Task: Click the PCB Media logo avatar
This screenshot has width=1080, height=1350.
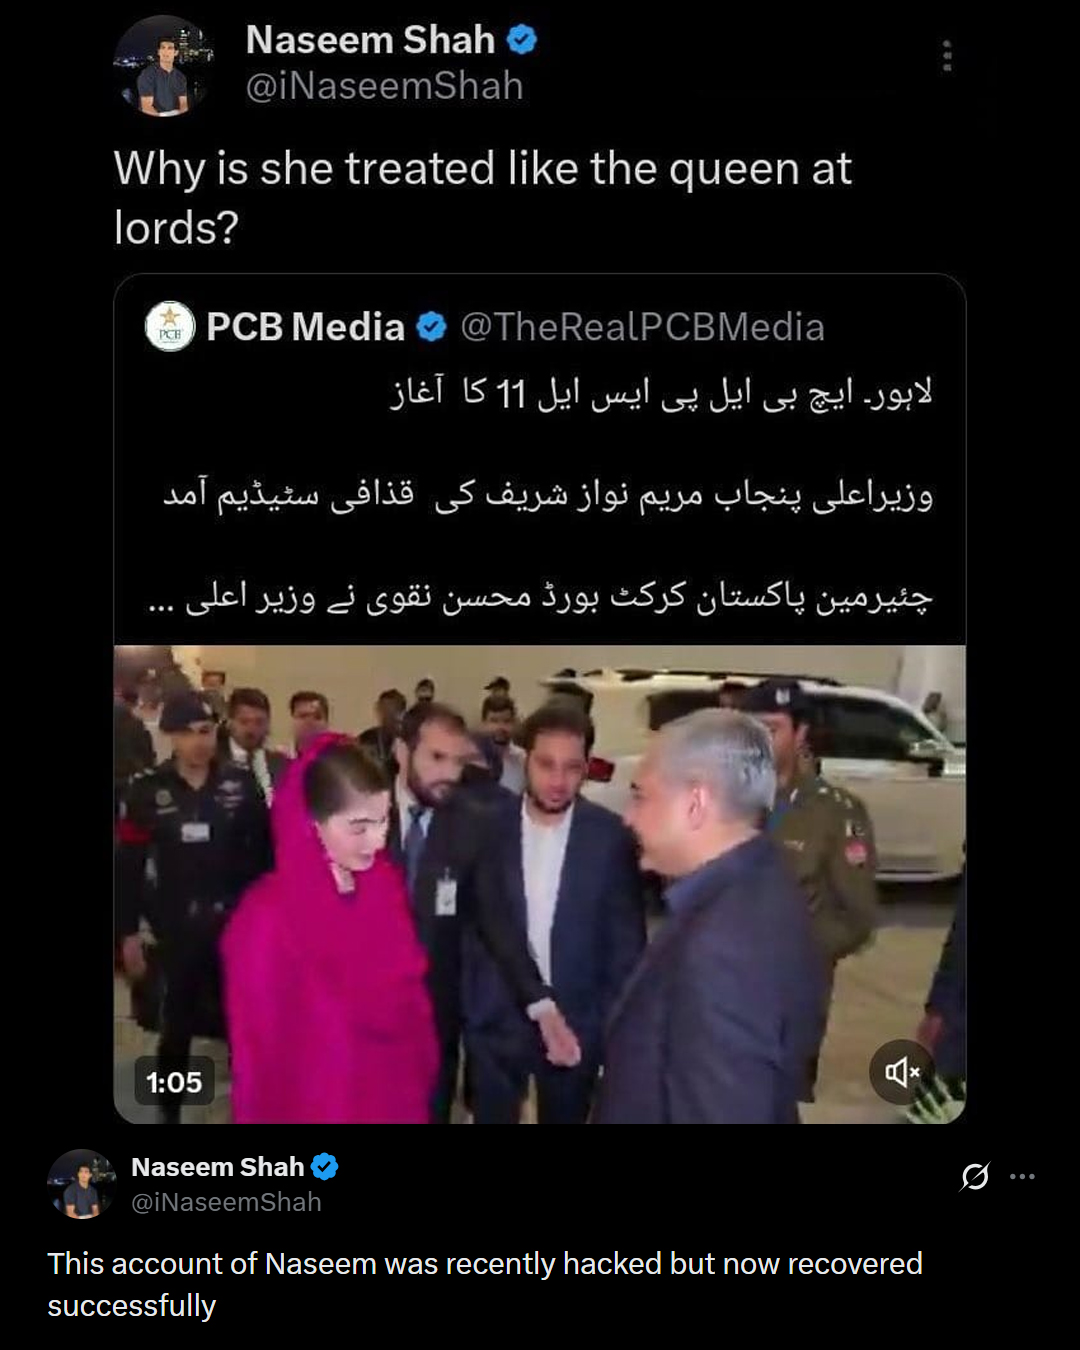Action: pos(170,327)
